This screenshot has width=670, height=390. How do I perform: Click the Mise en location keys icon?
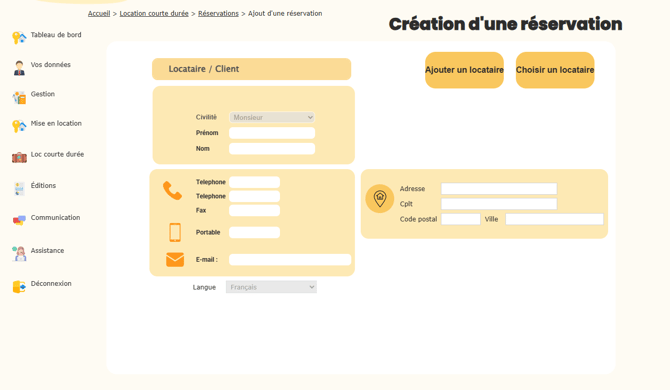(x=19, y=126)
